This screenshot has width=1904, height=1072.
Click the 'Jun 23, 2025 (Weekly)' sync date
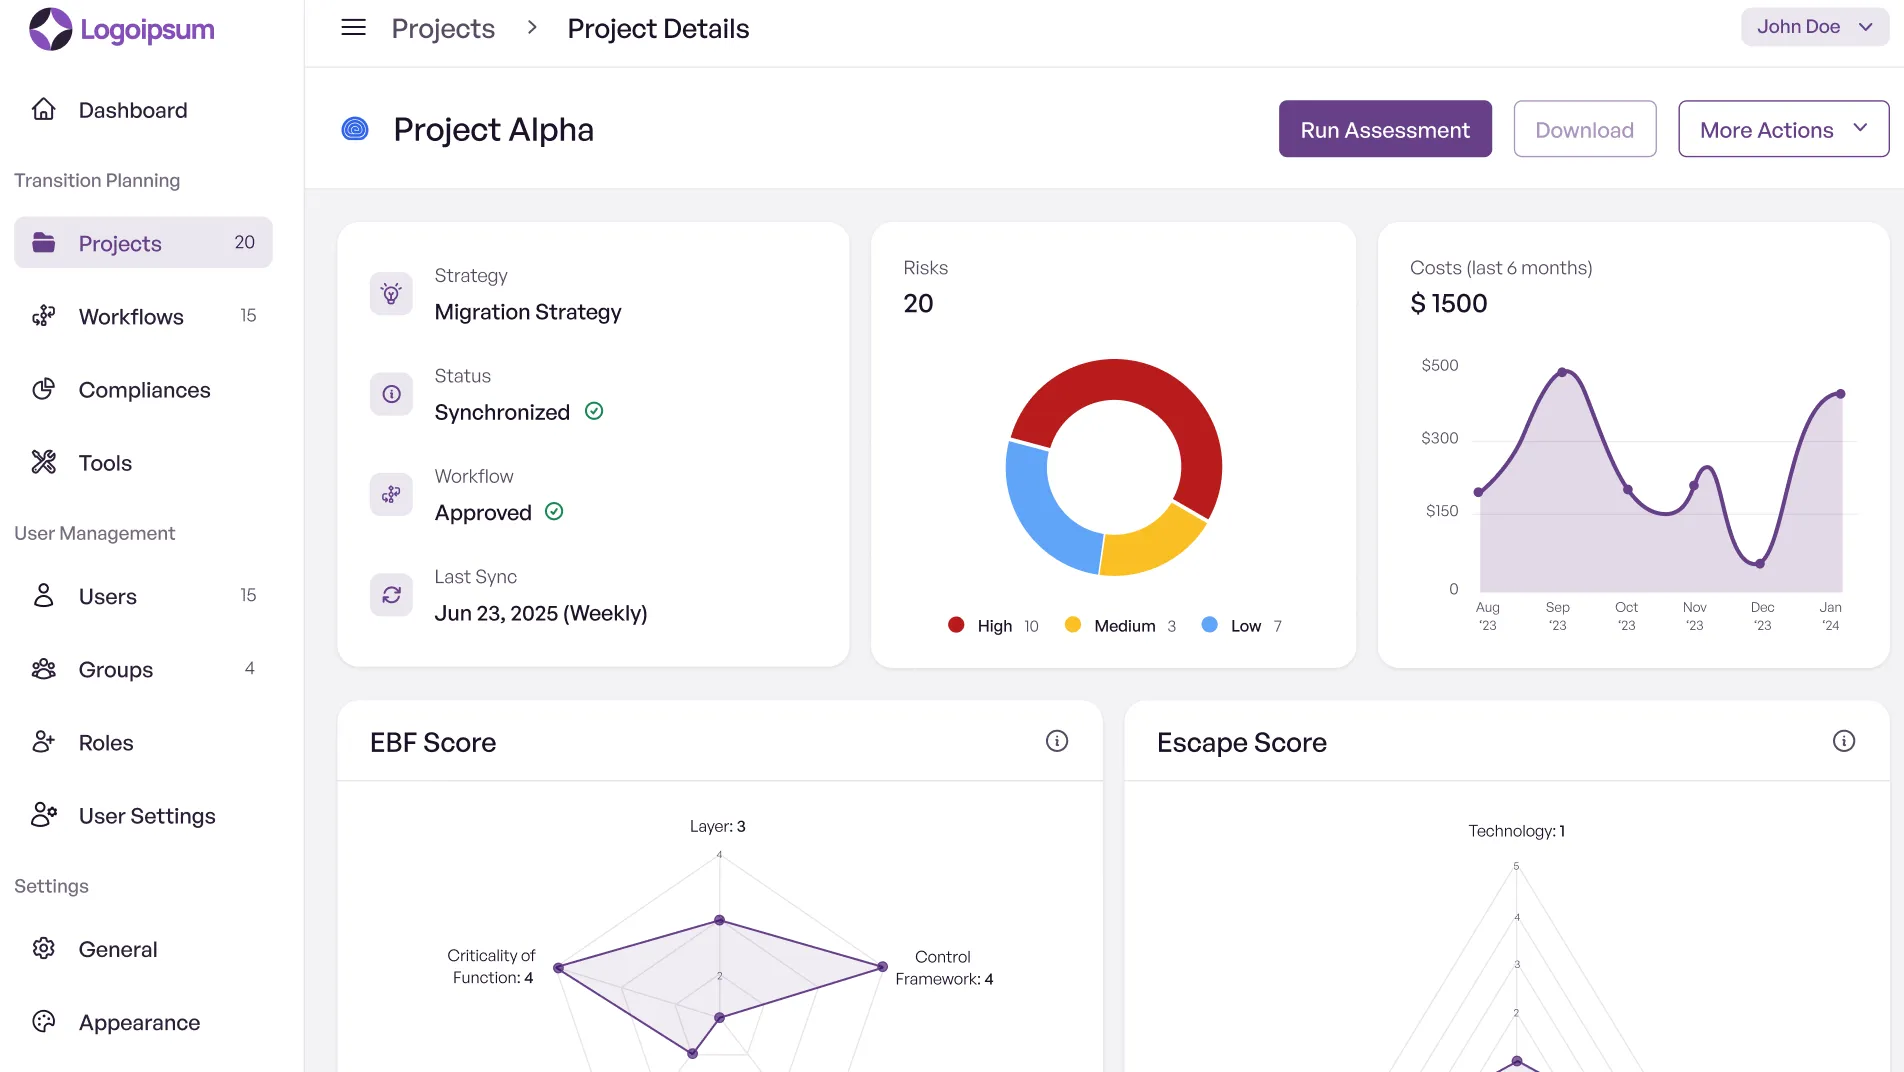pos(541,613)
